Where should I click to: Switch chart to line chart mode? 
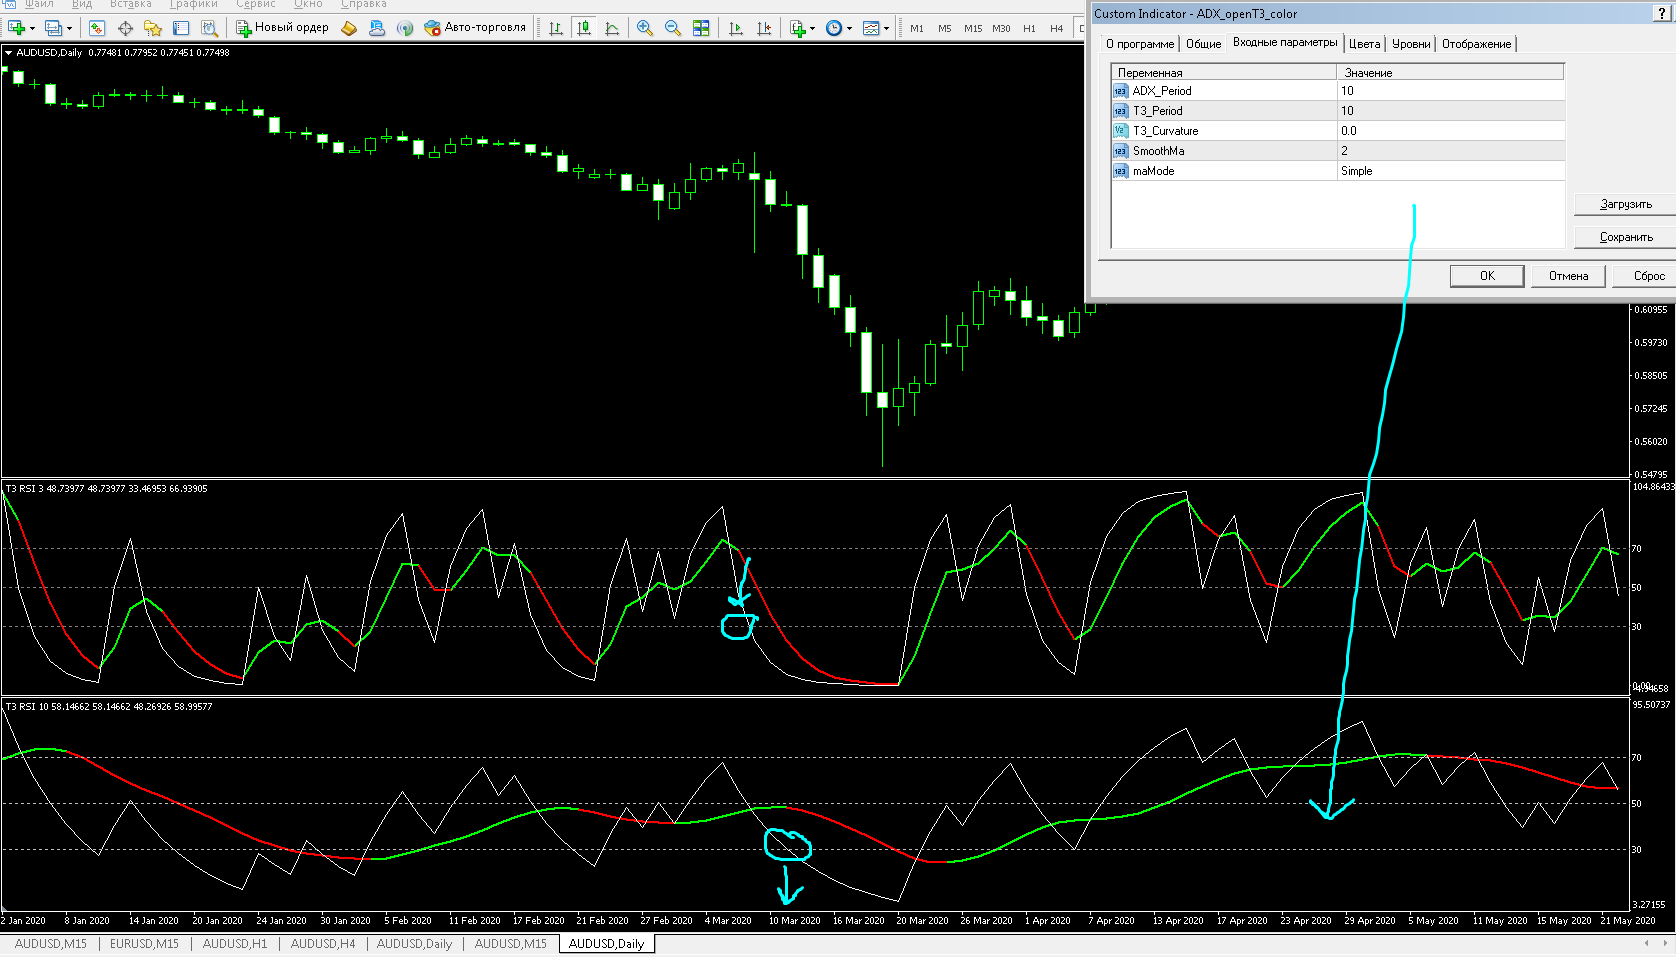click(612, 28)
